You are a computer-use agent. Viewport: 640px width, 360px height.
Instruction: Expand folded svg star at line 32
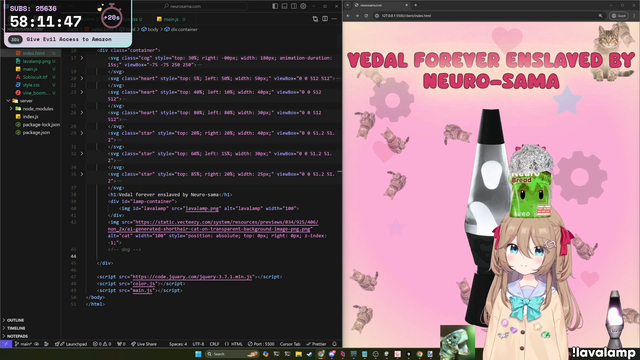tap(82, 153)
